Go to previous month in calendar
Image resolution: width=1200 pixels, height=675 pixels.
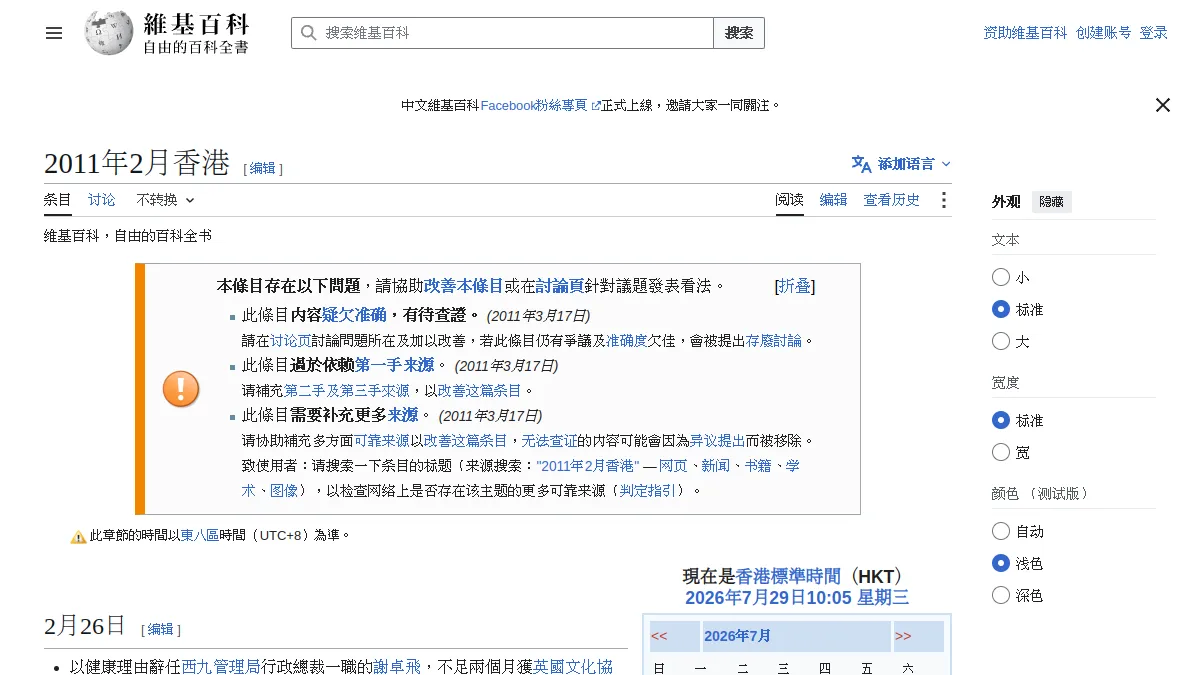point(659,636)
